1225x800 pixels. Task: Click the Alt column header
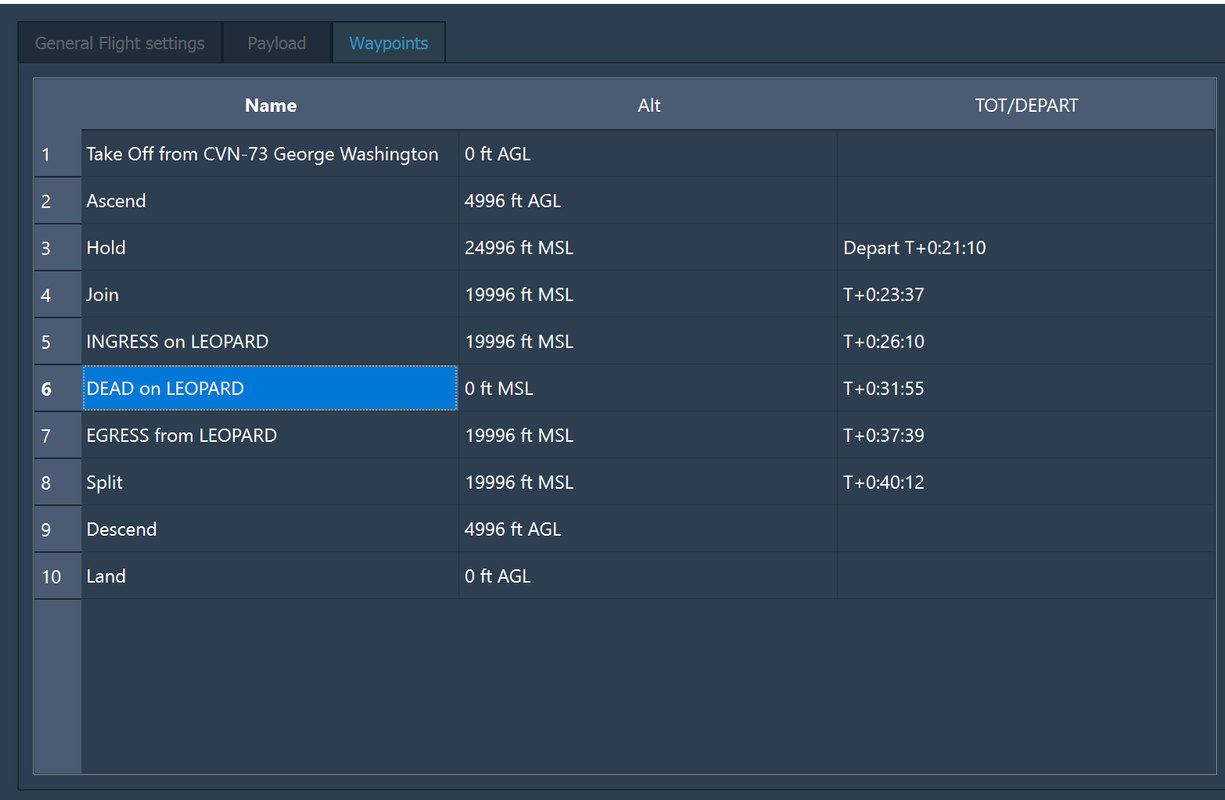click(x=648, y=105)
